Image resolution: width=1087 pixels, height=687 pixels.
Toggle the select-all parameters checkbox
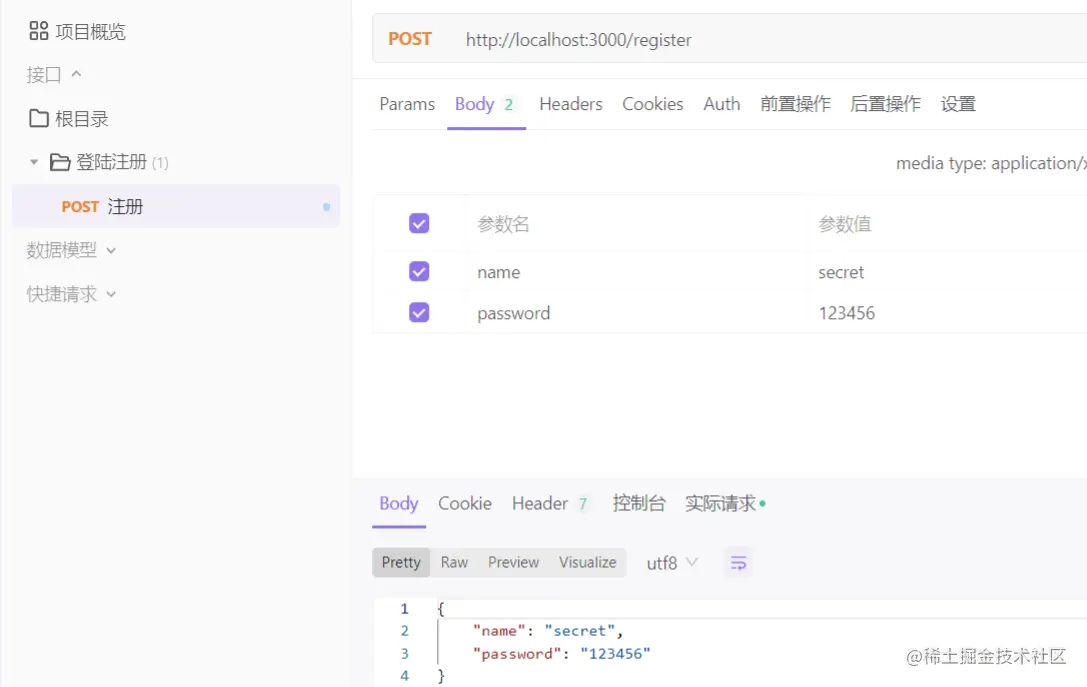(419, 223)
